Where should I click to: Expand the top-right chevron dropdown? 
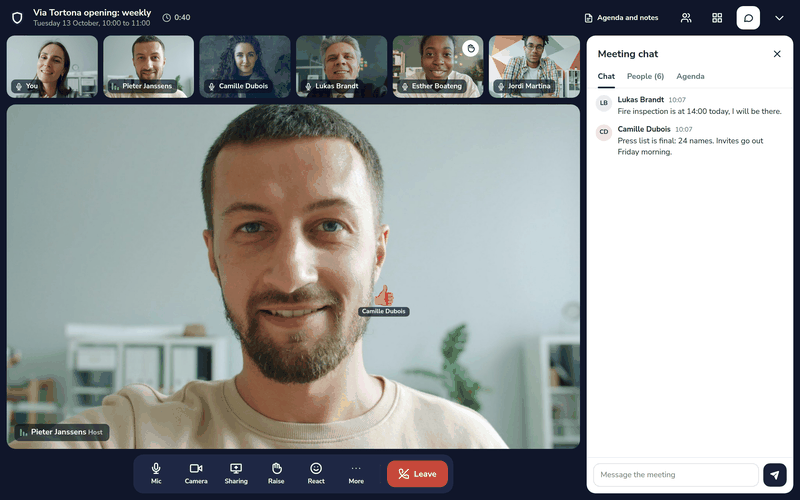[x=779, y=18]
